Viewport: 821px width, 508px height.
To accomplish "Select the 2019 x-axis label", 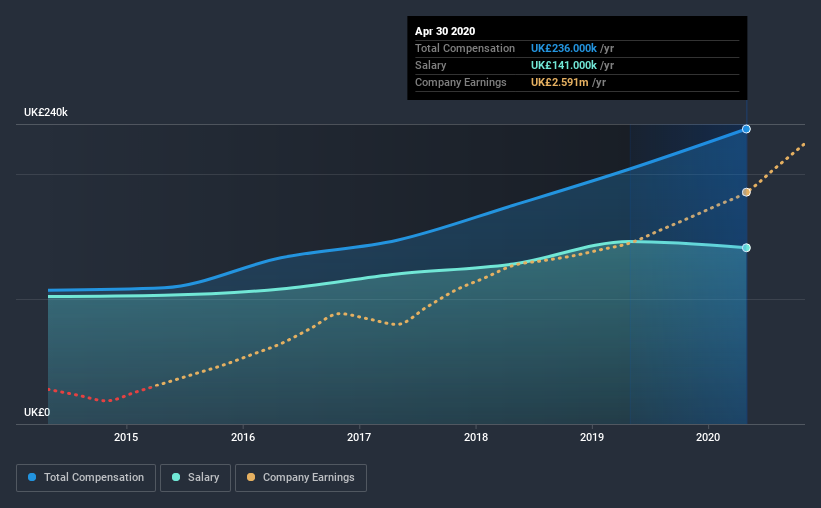I will [592, 437].
